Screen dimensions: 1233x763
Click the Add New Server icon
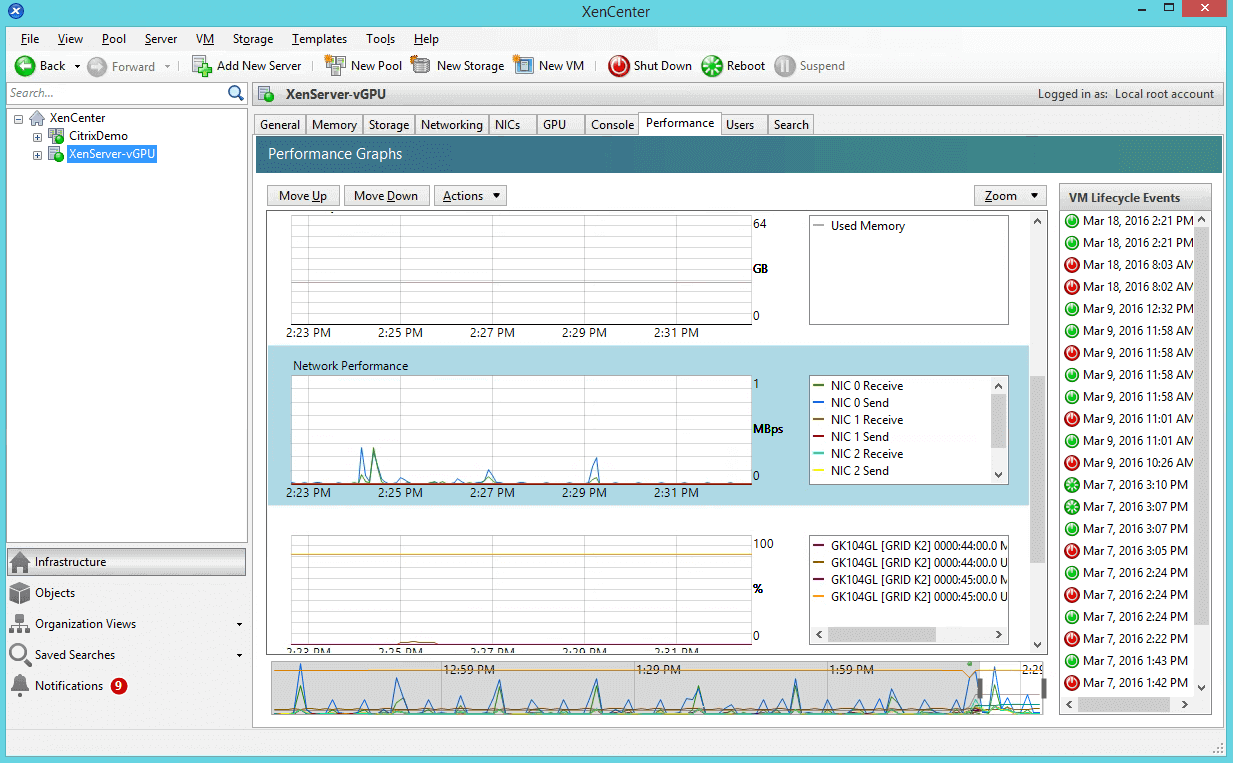coord(202,66)
